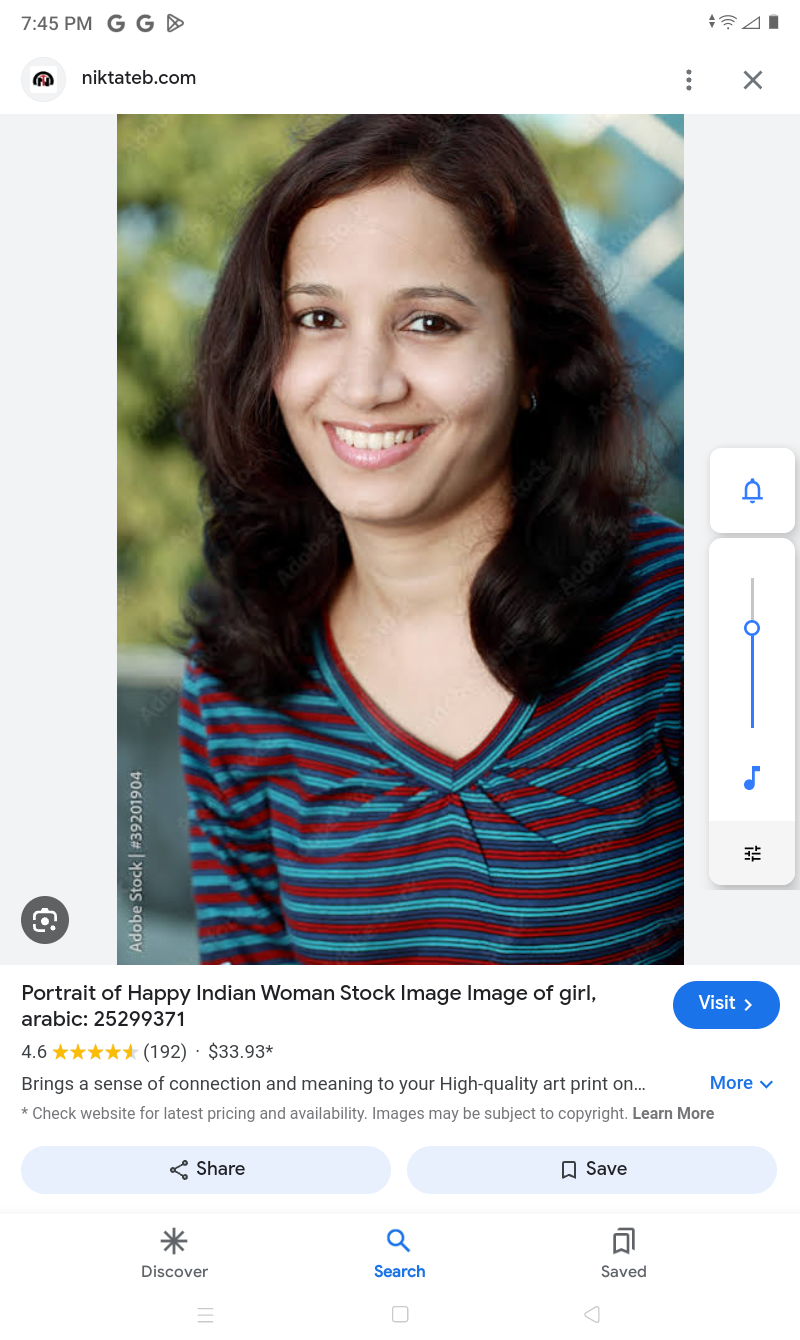Tap the bell ringer mode icon
Viewport: 800px width, 1340px height.
pos(752,491)
